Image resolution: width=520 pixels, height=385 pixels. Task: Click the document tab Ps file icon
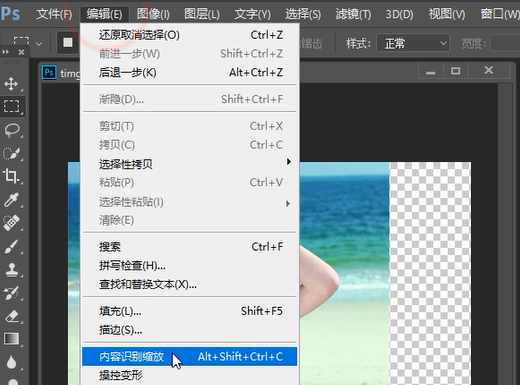[x=49, y=72]
